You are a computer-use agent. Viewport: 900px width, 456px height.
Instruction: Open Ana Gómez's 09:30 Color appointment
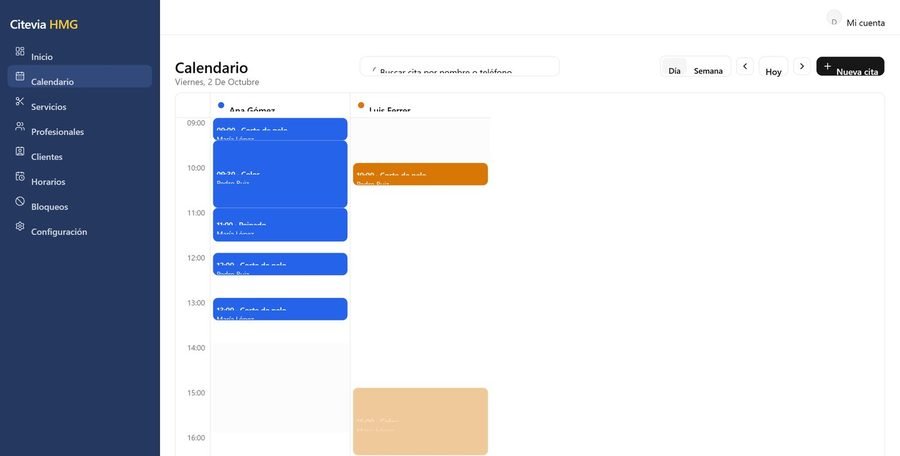(280, 174)
